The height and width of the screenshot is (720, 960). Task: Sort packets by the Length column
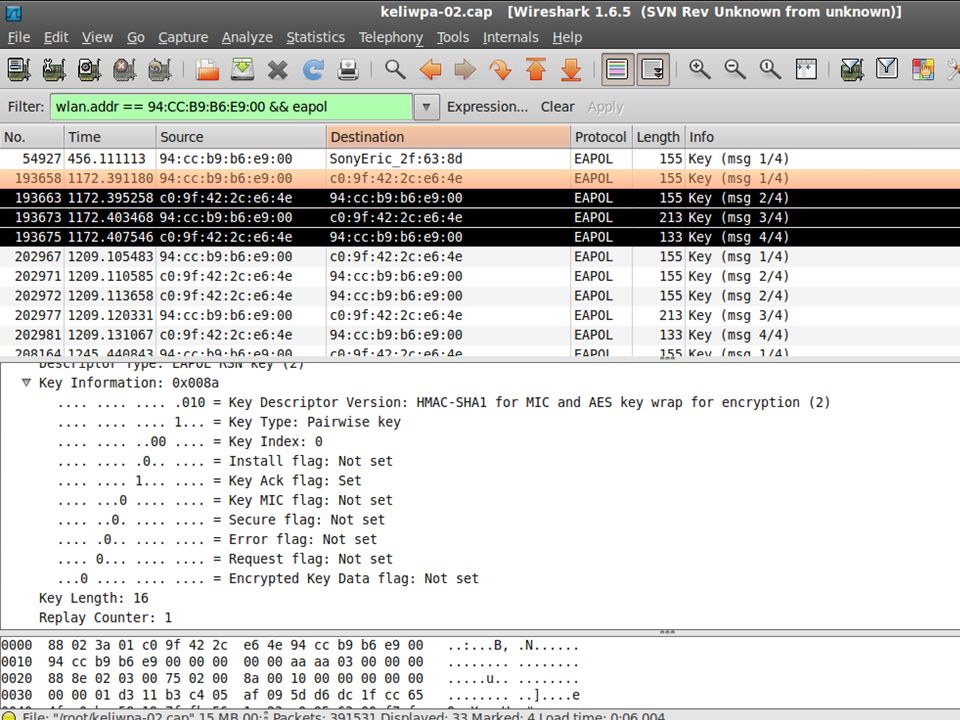click(x=658, y=137)
